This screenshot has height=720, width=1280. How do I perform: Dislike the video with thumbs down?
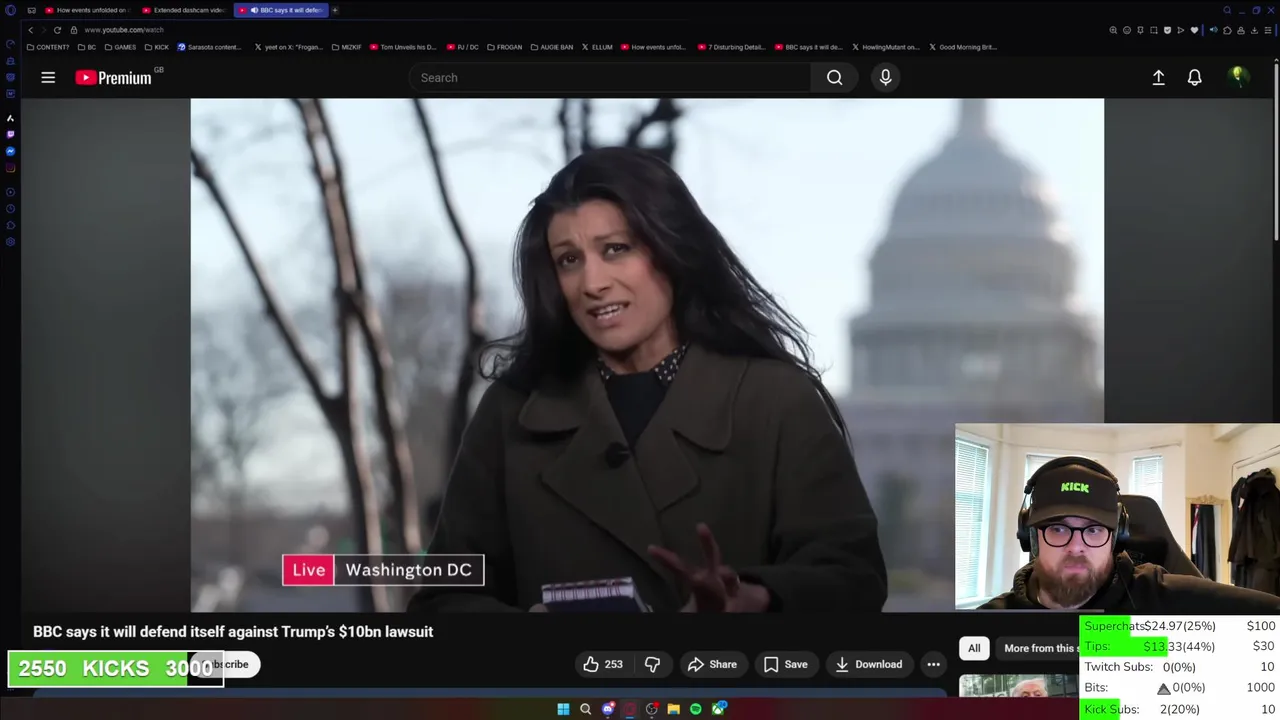pos(652,664)
